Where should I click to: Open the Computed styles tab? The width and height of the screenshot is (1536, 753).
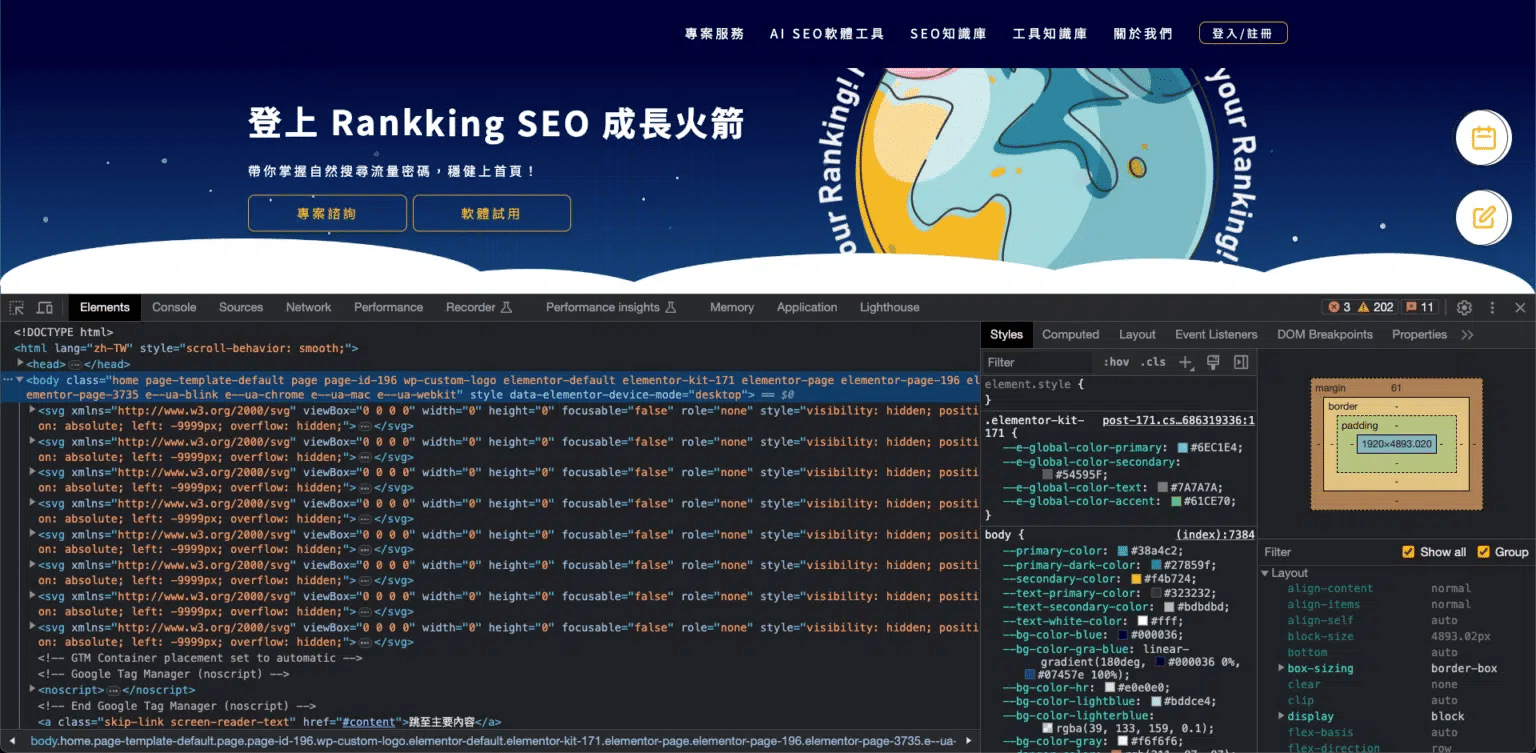tap(1070, 335)
